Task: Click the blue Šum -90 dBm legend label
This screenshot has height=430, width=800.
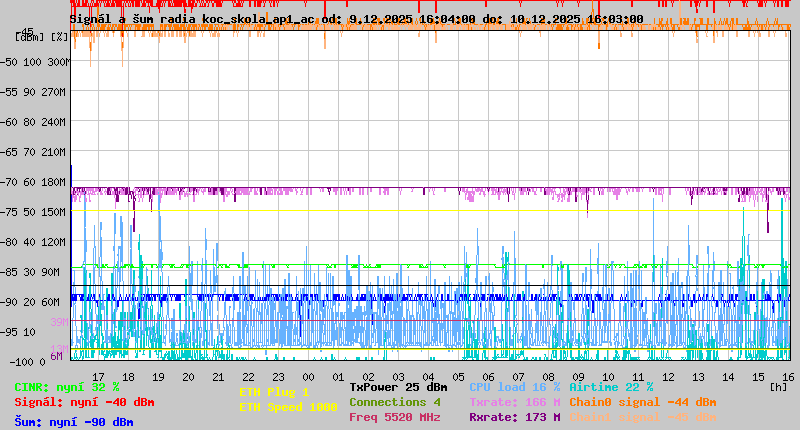Action: [x=74, y=422]
